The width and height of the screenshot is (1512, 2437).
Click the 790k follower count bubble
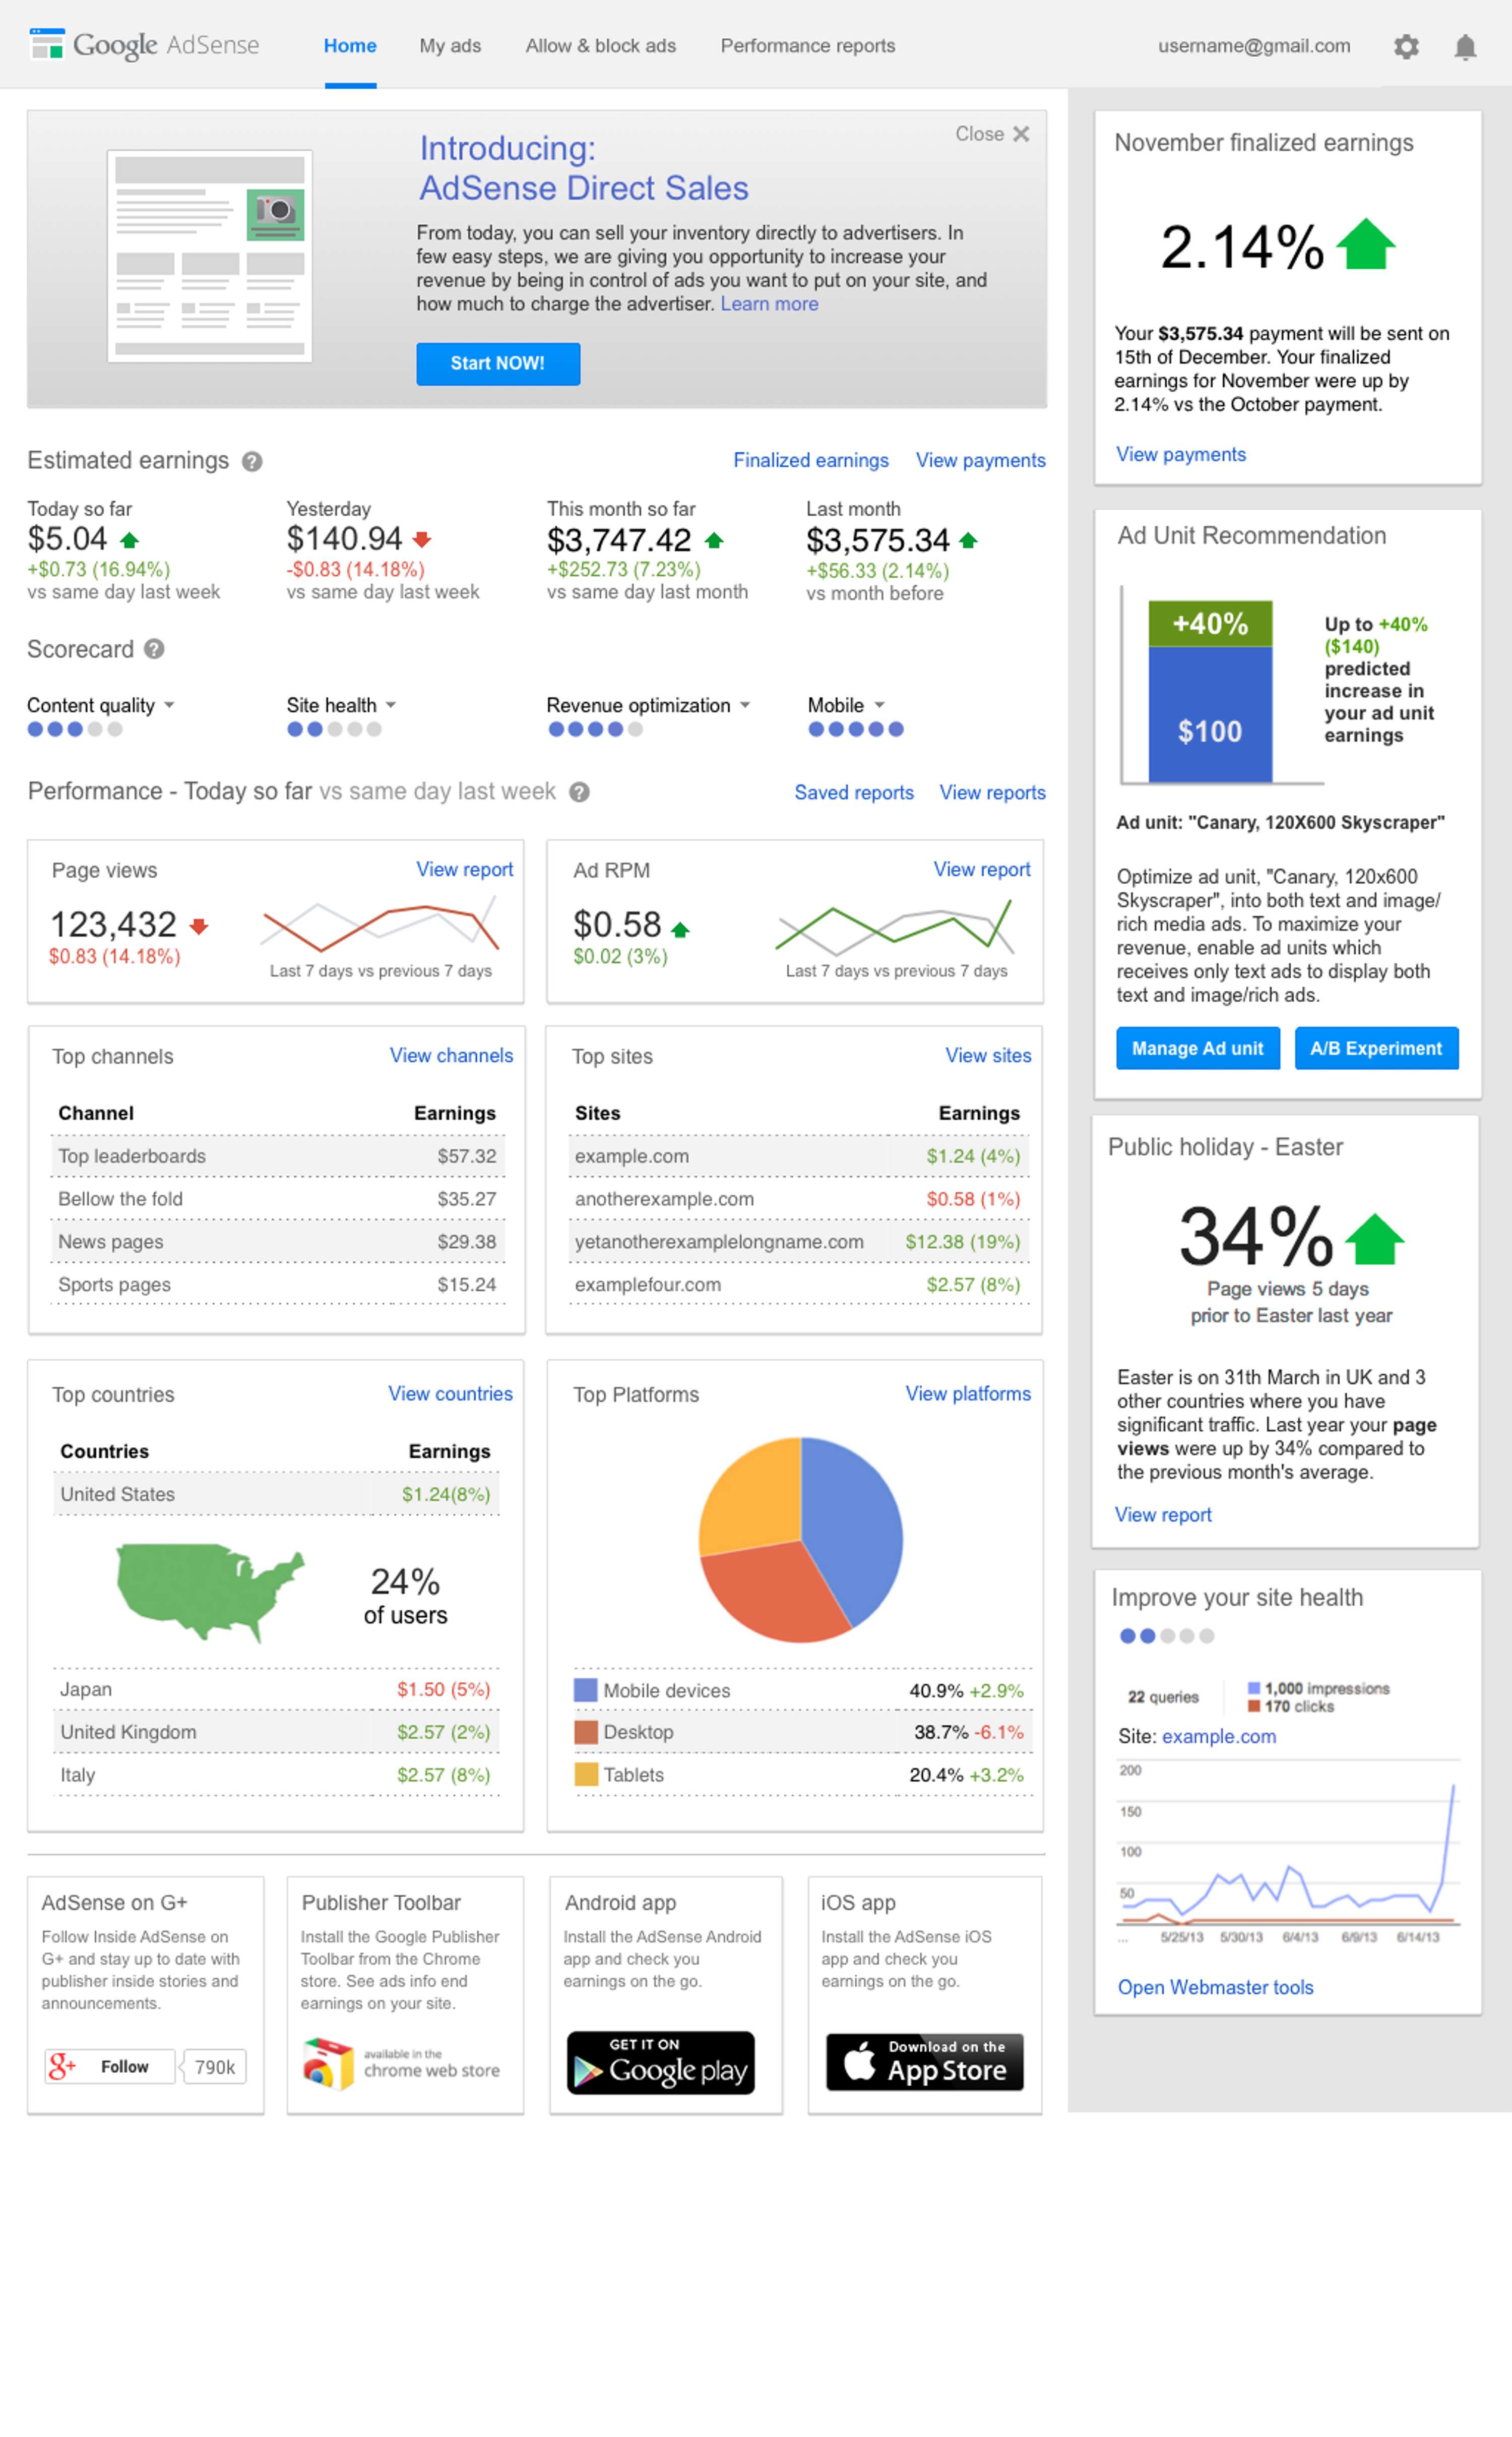coord(214,2066)
